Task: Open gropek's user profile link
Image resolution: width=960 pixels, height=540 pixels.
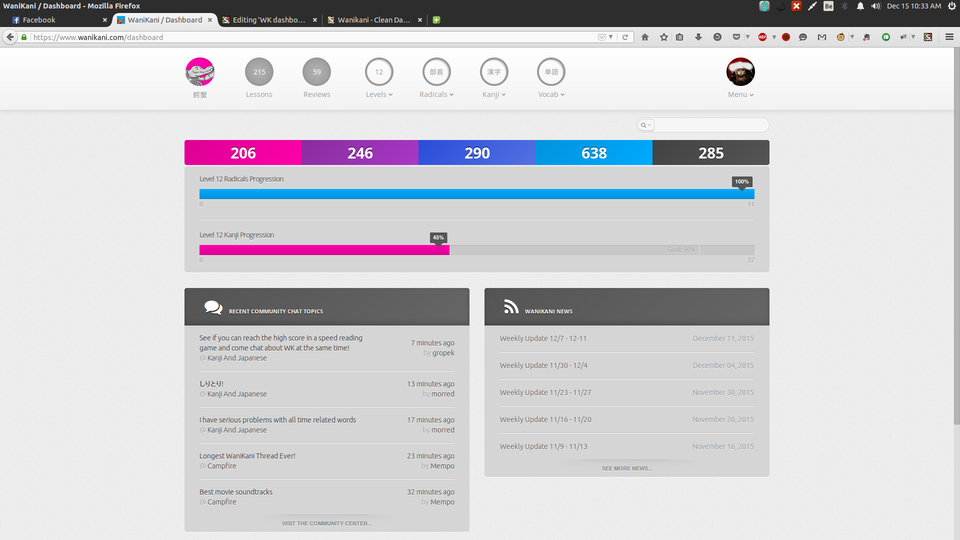Action: click(x=443, y=353)
